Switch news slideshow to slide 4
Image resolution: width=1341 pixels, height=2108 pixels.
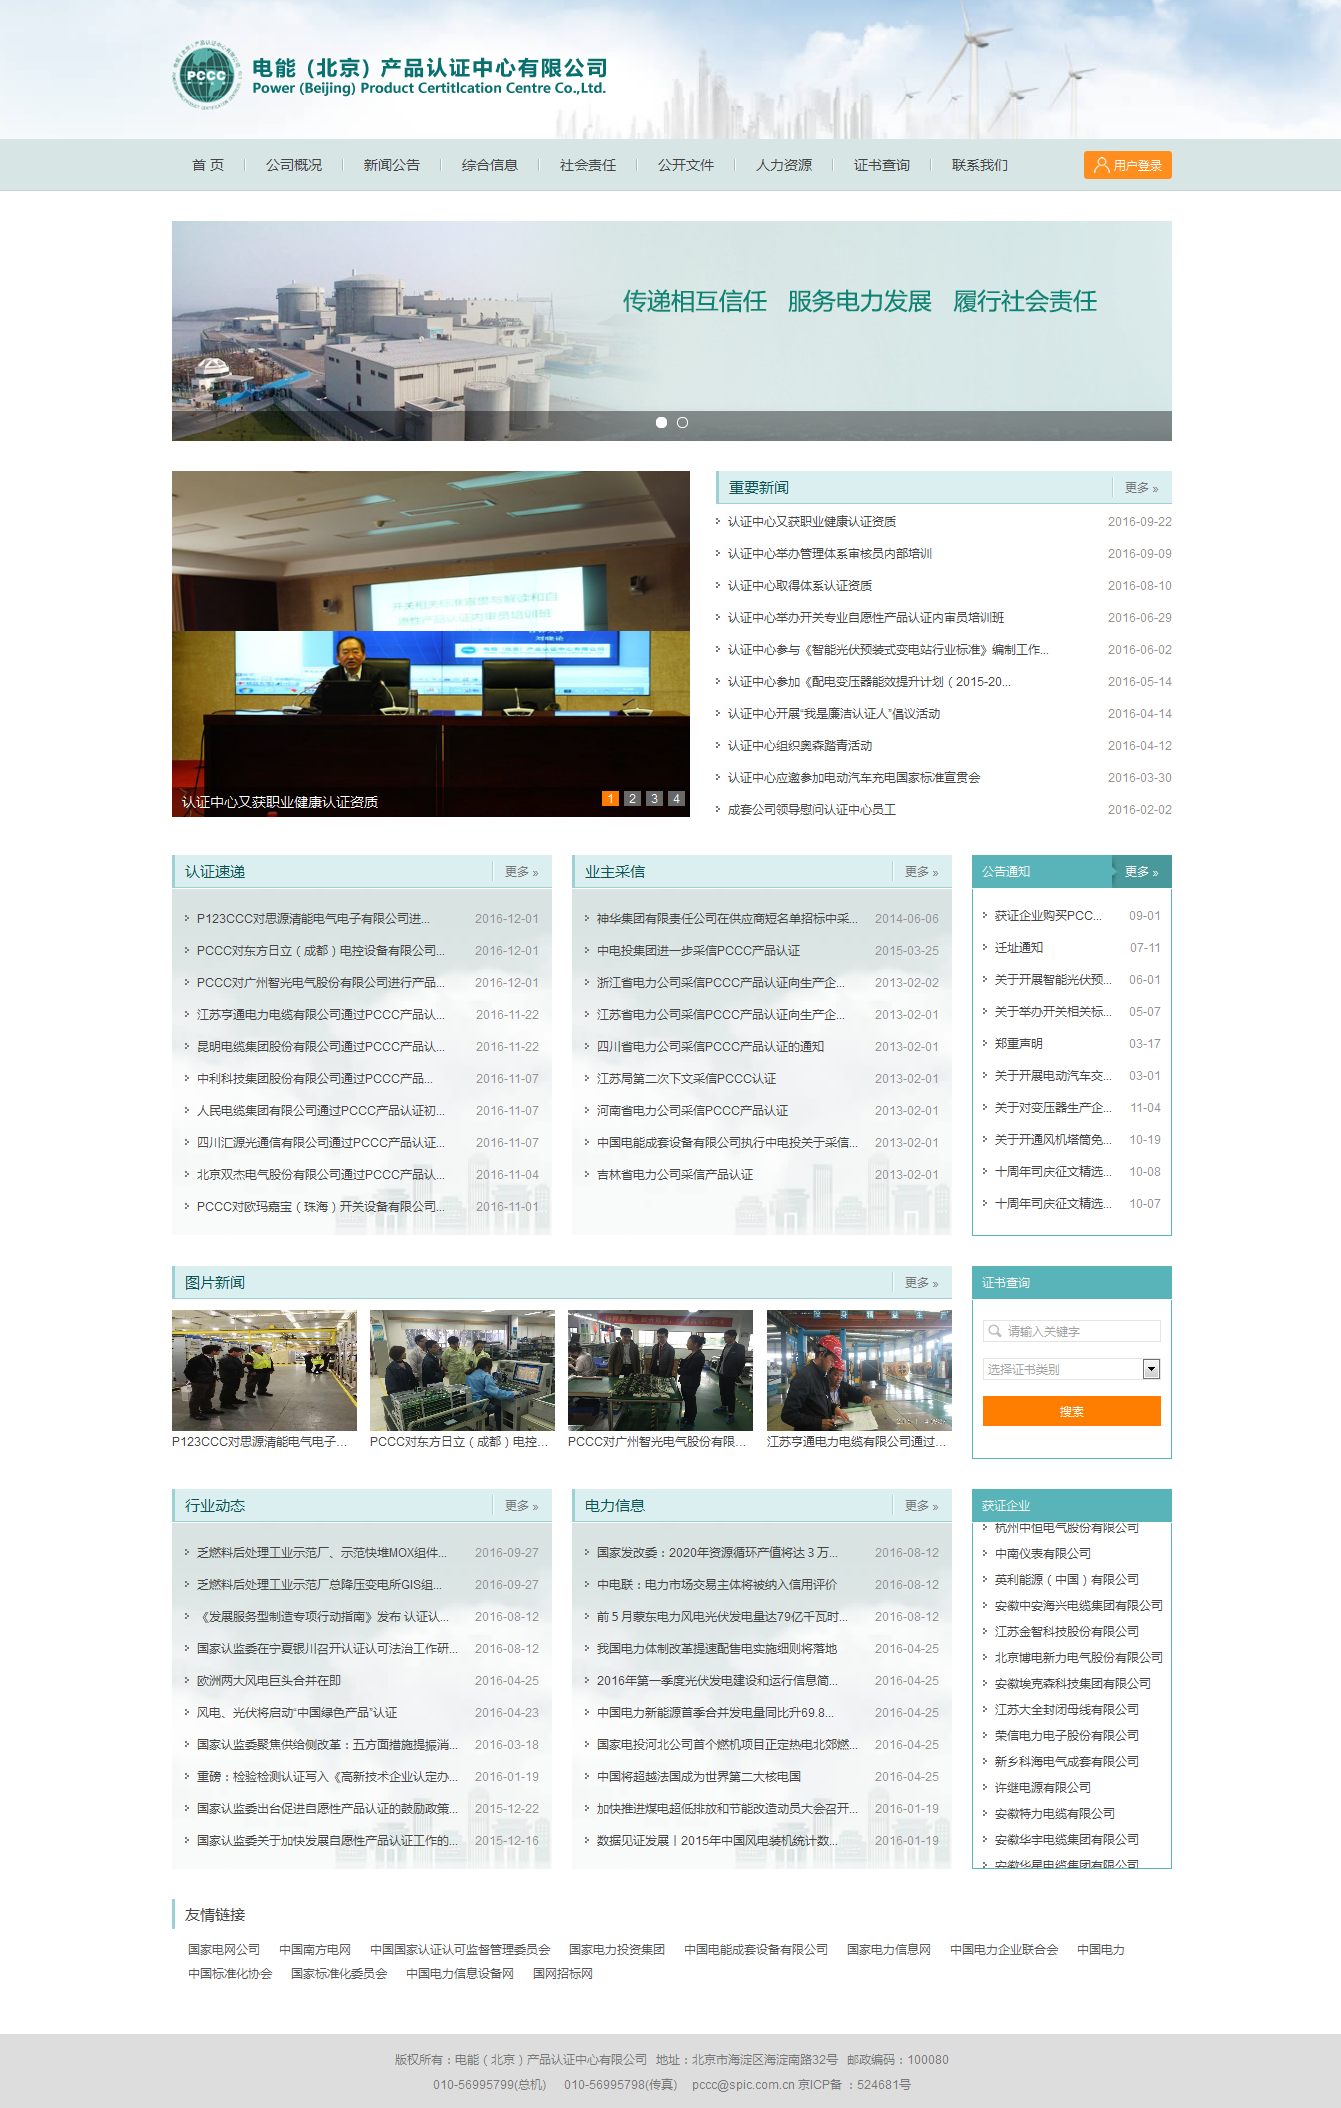(x=676, y=798)
